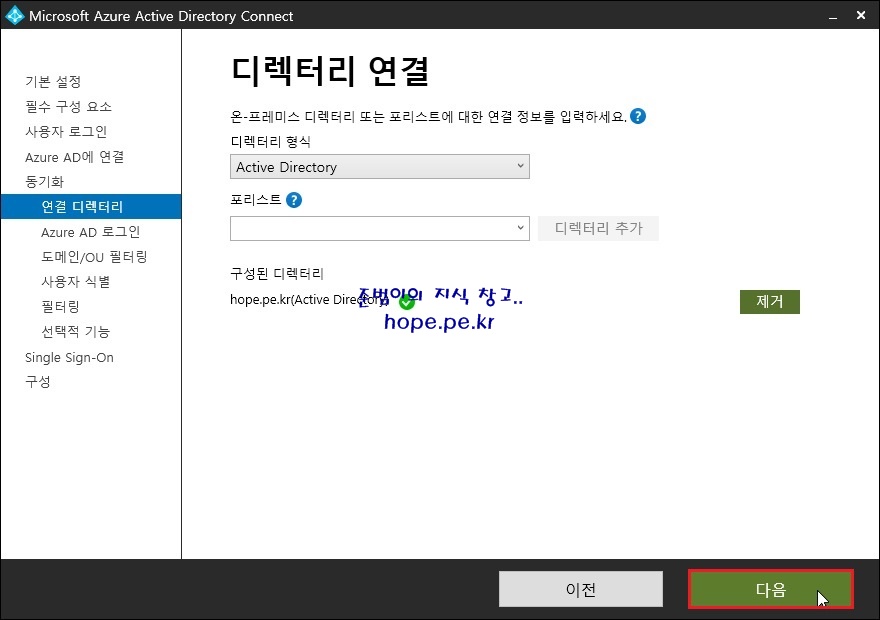Click the 디렉터리 연결 page heading

pyautogui.click(x=330, y=71)
